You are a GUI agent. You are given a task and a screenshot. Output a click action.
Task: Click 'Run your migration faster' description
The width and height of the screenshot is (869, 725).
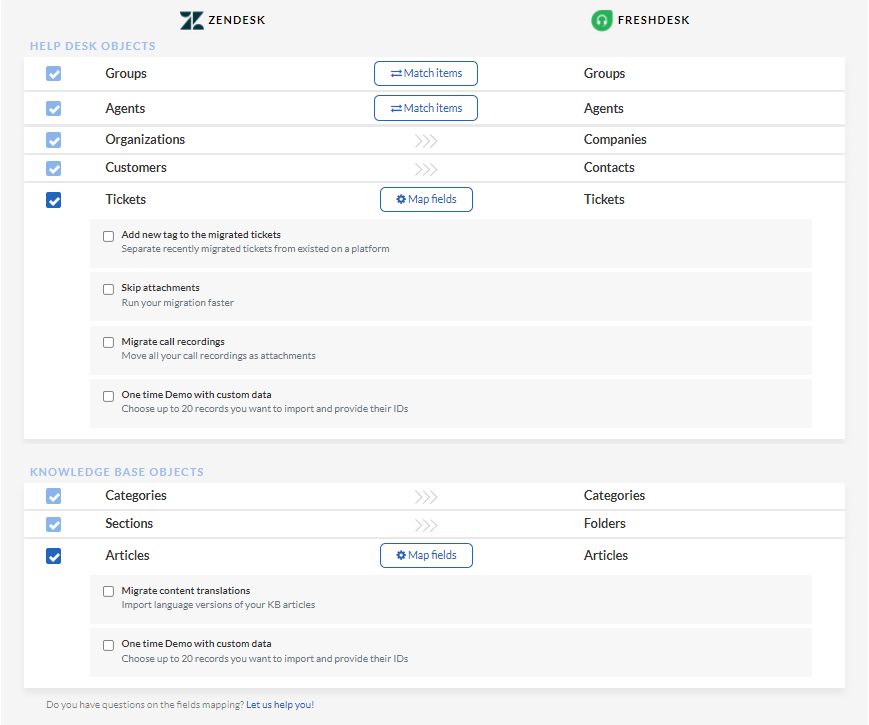177,303
